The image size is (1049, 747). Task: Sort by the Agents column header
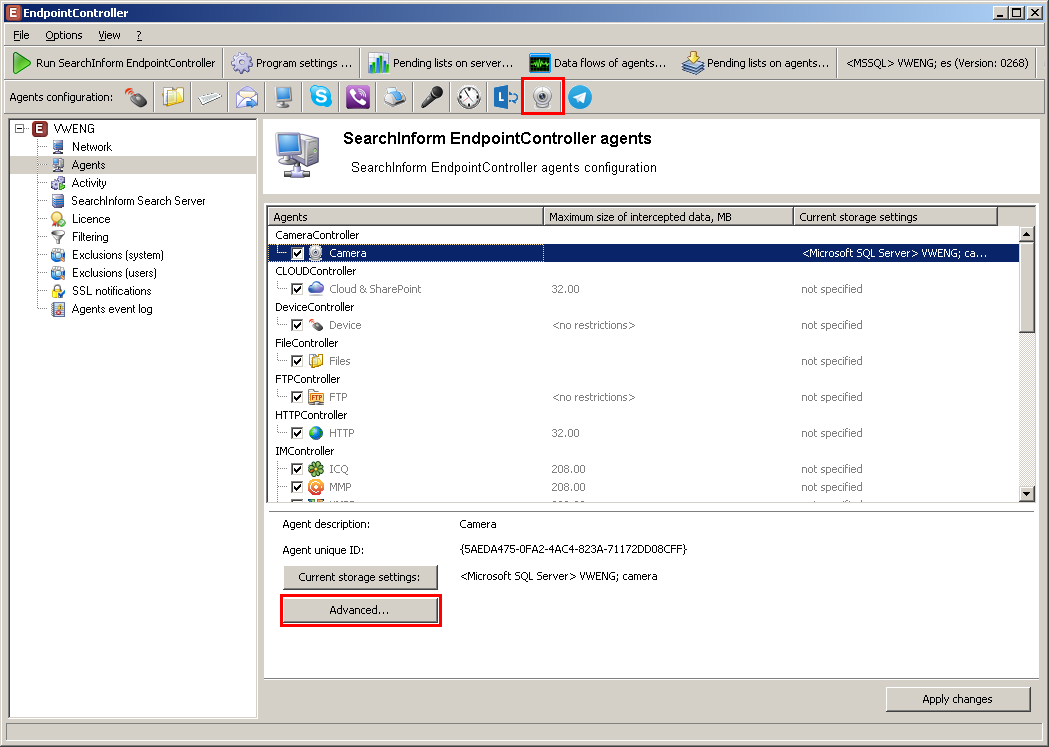click(x=405, y=217)
